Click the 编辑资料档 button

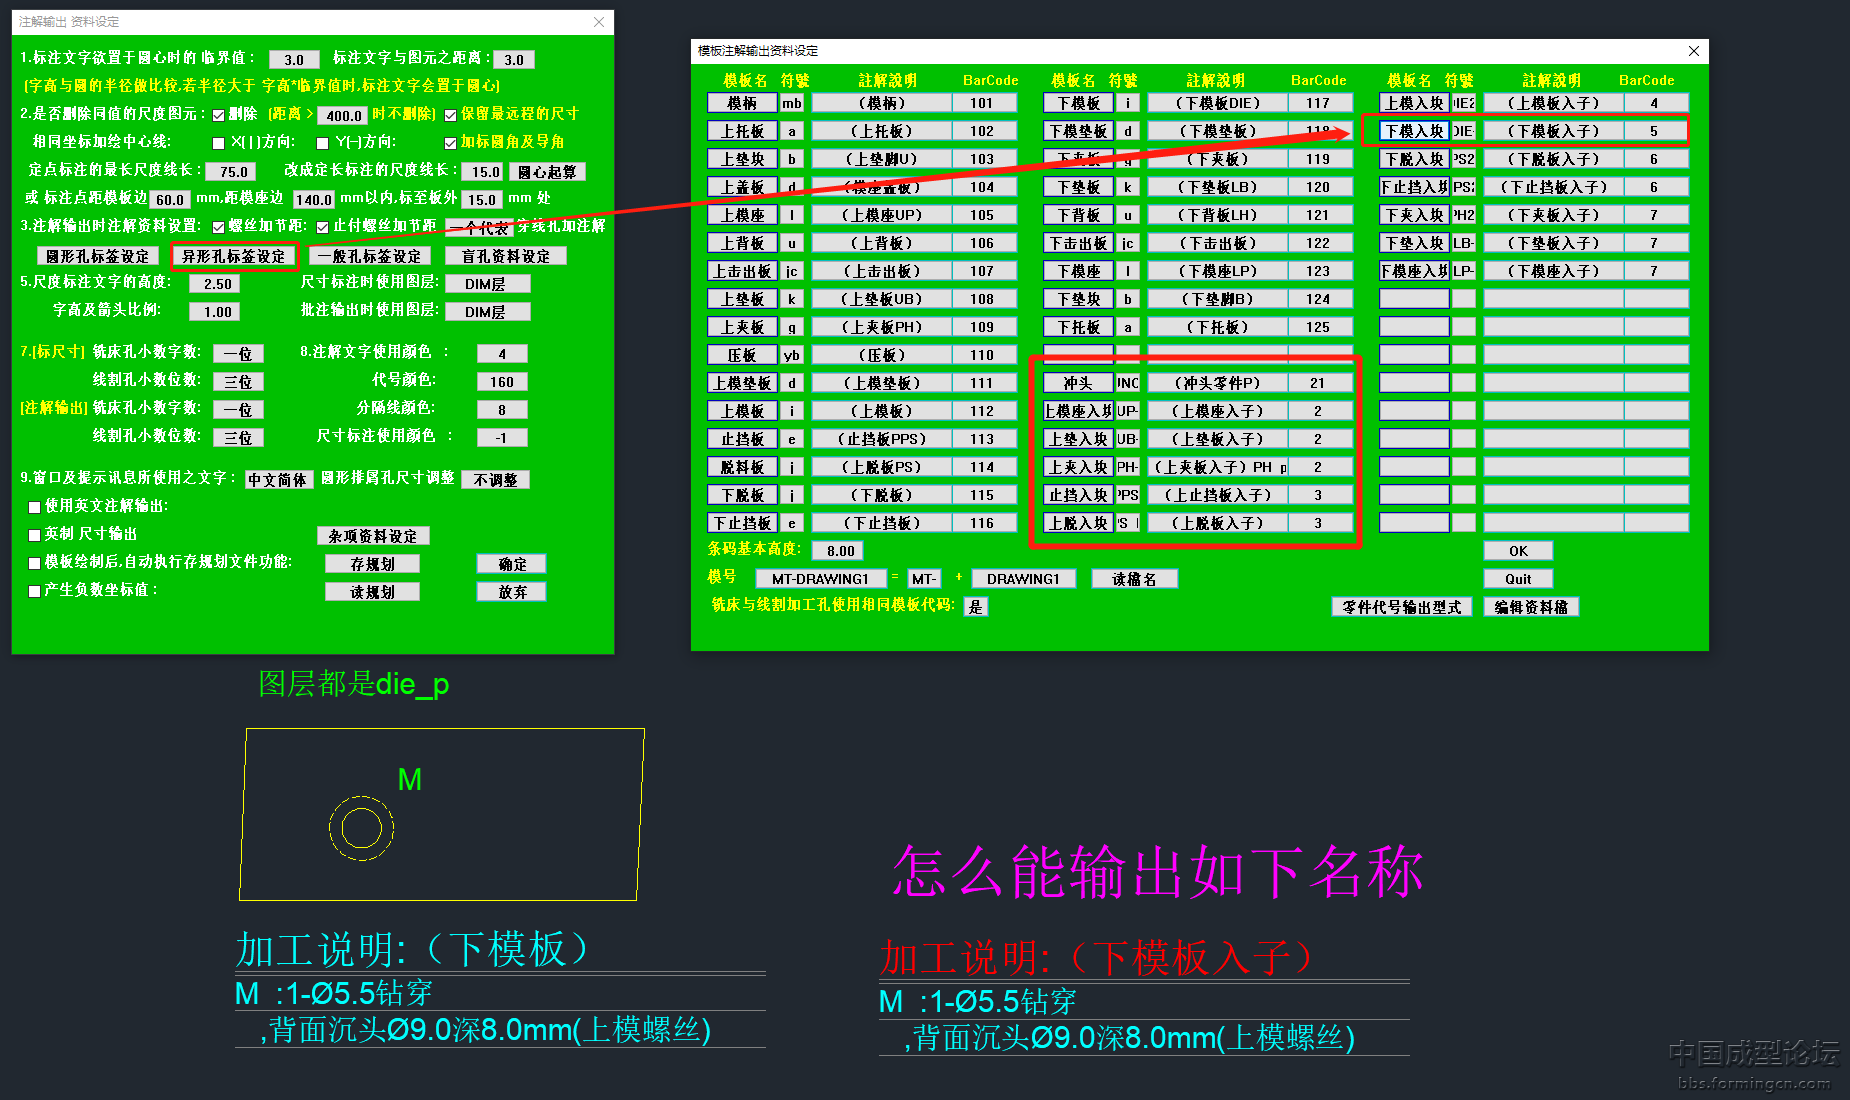[1531, 607]
